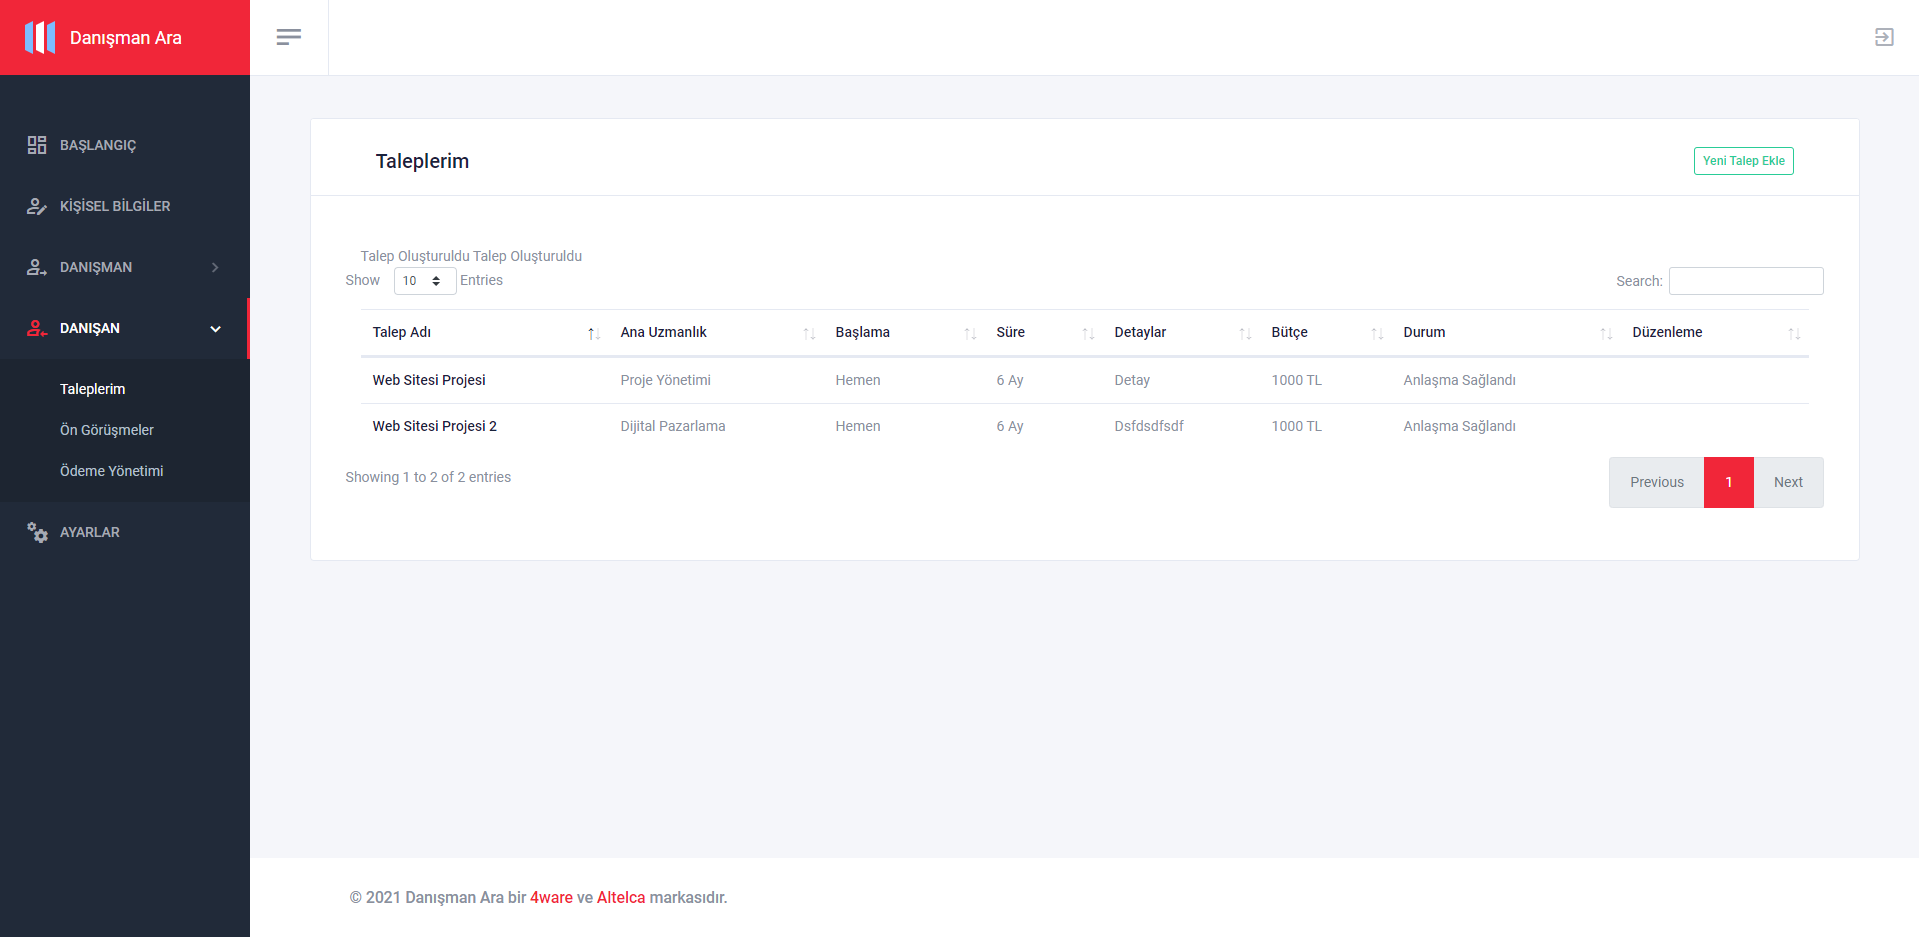Sort by Durum column arrows

[x=1606, y=333]
